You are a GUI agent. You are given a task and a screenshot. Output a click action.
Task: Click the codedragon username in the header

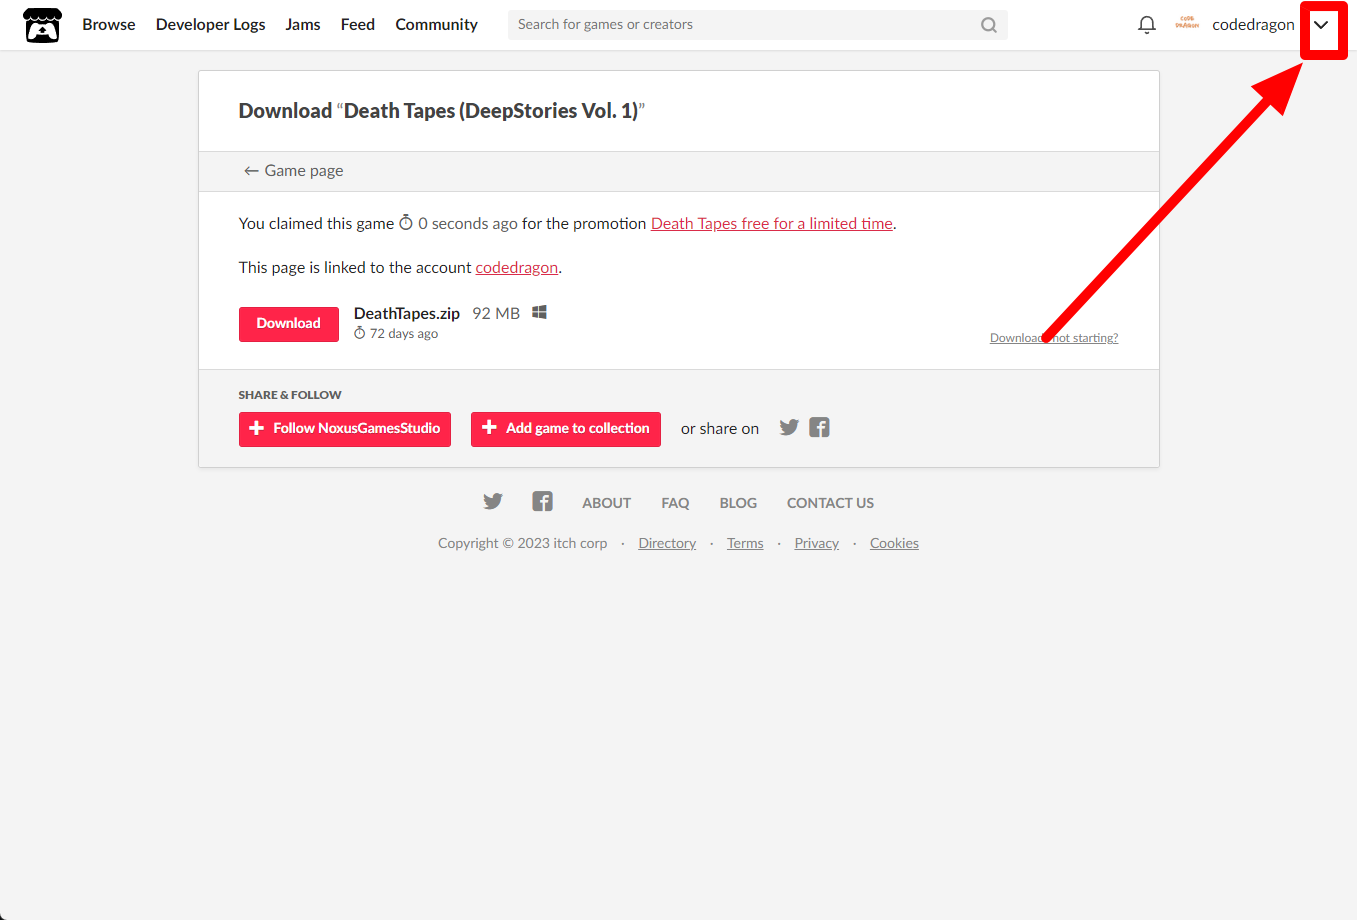coord(1253,25)
